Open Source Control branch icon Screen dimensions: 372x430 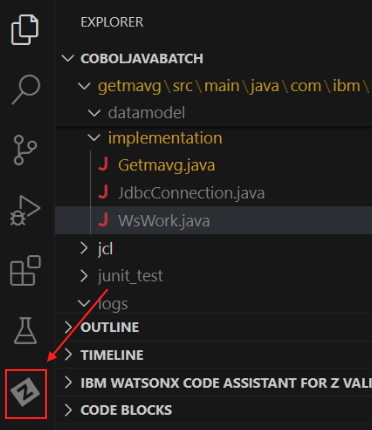pos(25,150)
